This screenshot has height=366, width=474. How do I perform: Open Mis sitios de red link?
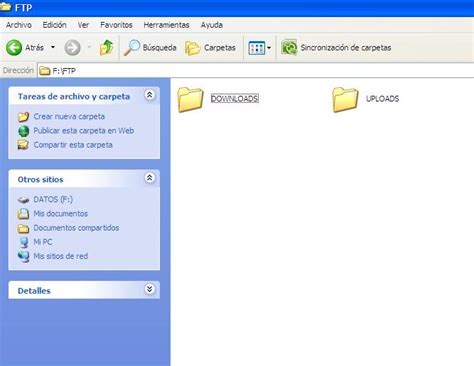(61, 256)
